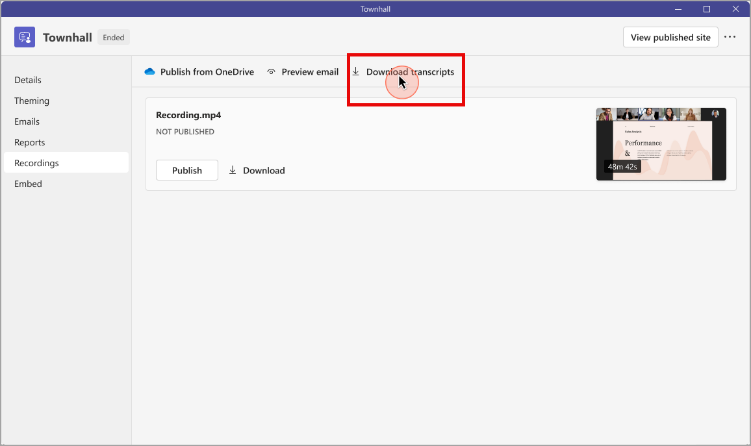Minimize the Townhall window
The image size is (751, 446).
click(678, 9)
